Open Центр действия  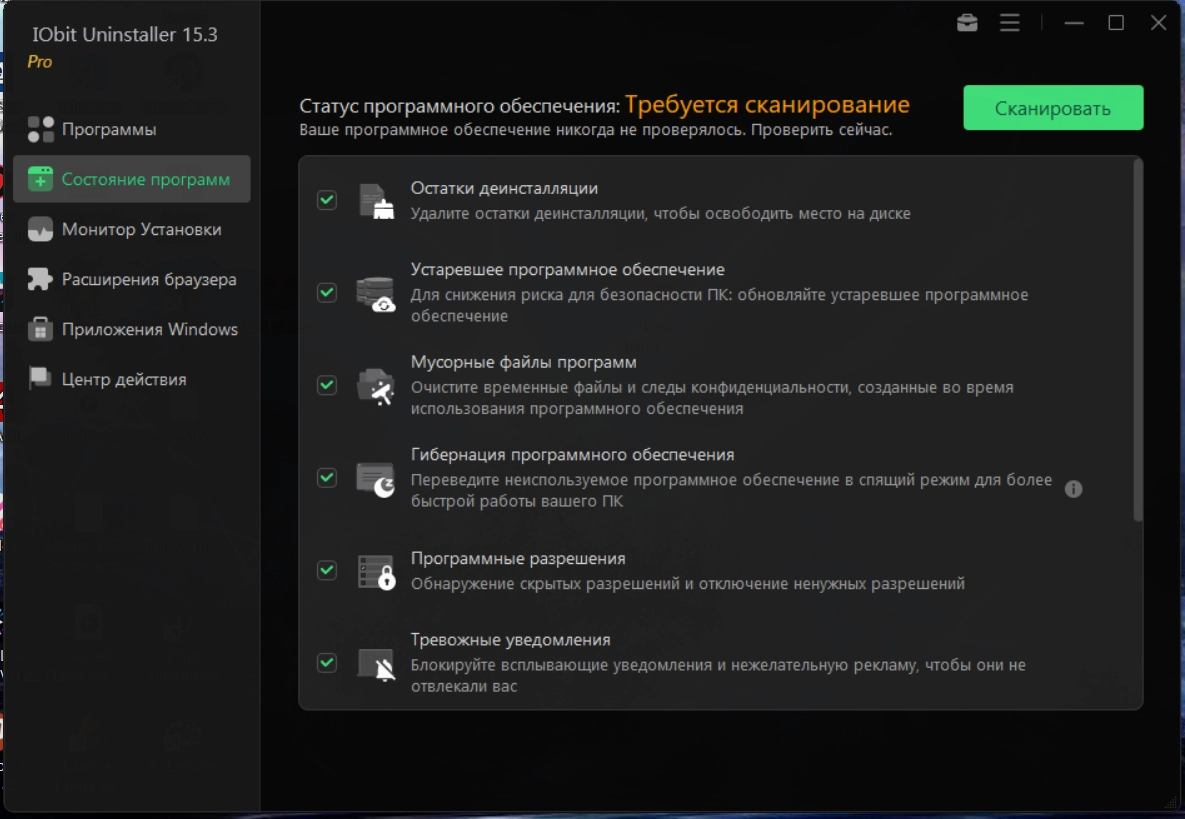131,379
